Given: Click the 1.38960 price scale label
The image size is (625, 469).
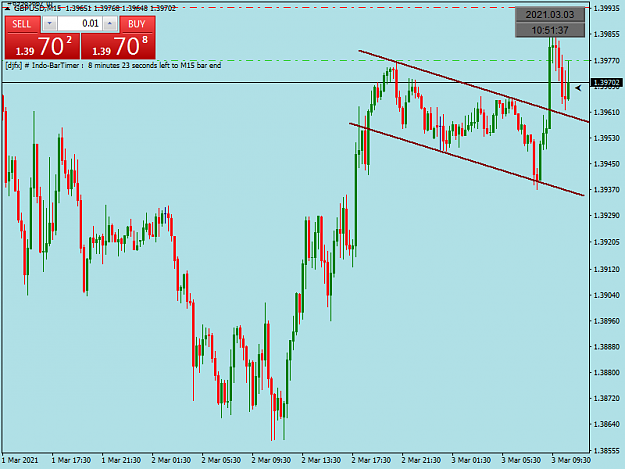Looking at the screenshot, I should click(606, 321).
